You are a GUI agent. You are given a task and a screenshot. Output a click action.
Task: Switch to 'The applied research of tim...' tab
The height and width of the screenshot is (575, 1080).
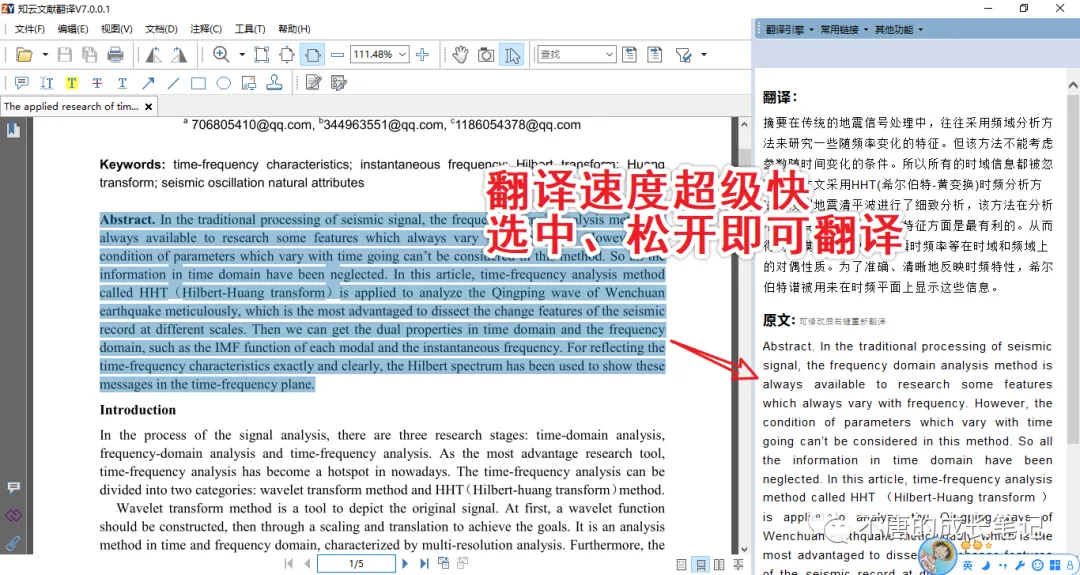(72, 107)
